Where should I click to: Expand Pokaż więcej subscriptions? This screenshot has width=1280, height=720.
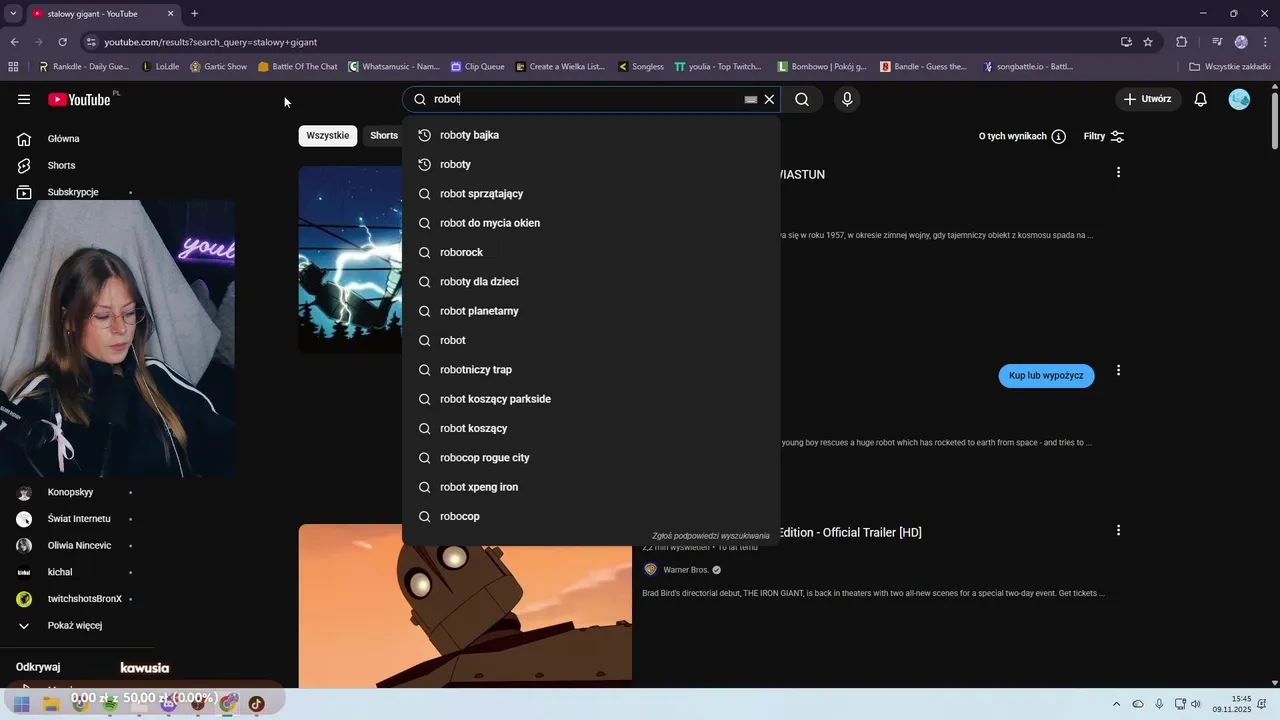click(x=75, y=626)
